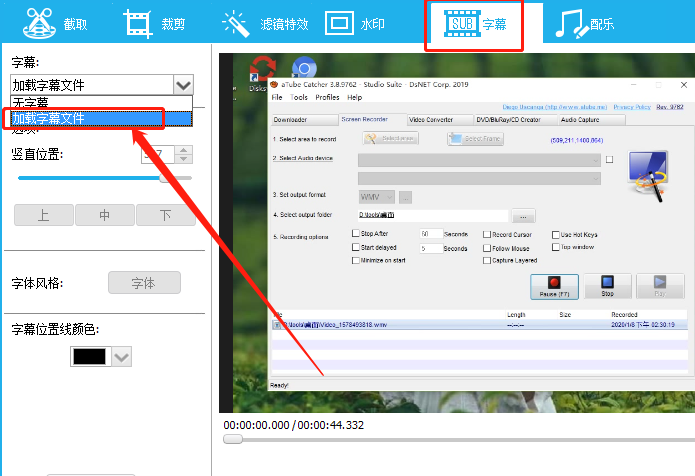The height and width of the screenshot is (476, 695).
Task: Select the 滤镜特效 magic wand icon
Action: pos(236,23)
